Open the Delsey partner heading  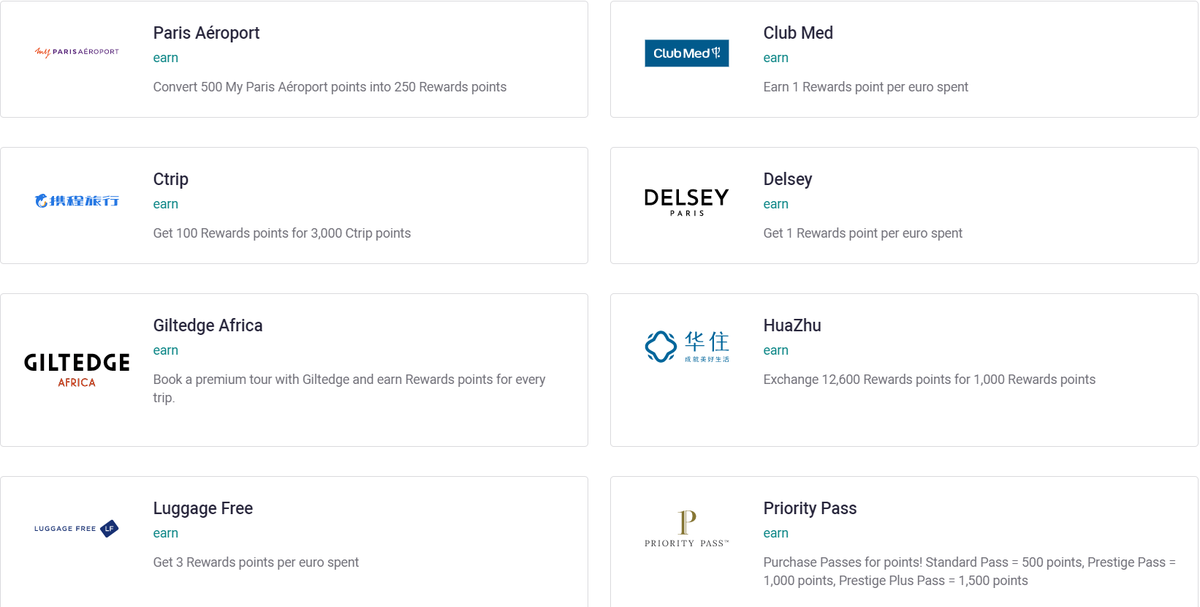pos(788,179)
